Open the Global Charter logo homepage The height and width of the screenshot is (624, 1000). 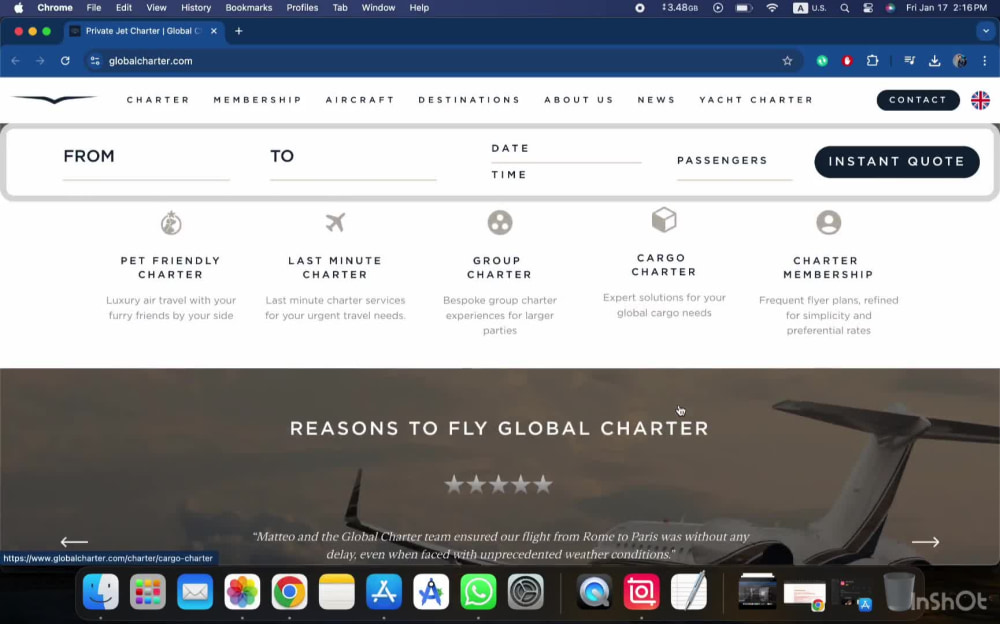tap(54, 100)
